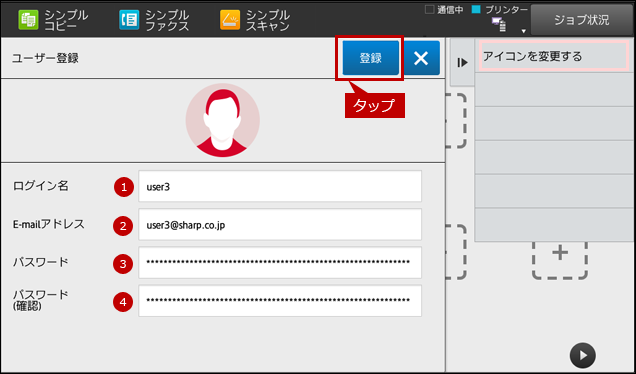Tap the printer status icon
Image resolution: width=636 pixels, height=374 pixels.
tap(499, 24)
